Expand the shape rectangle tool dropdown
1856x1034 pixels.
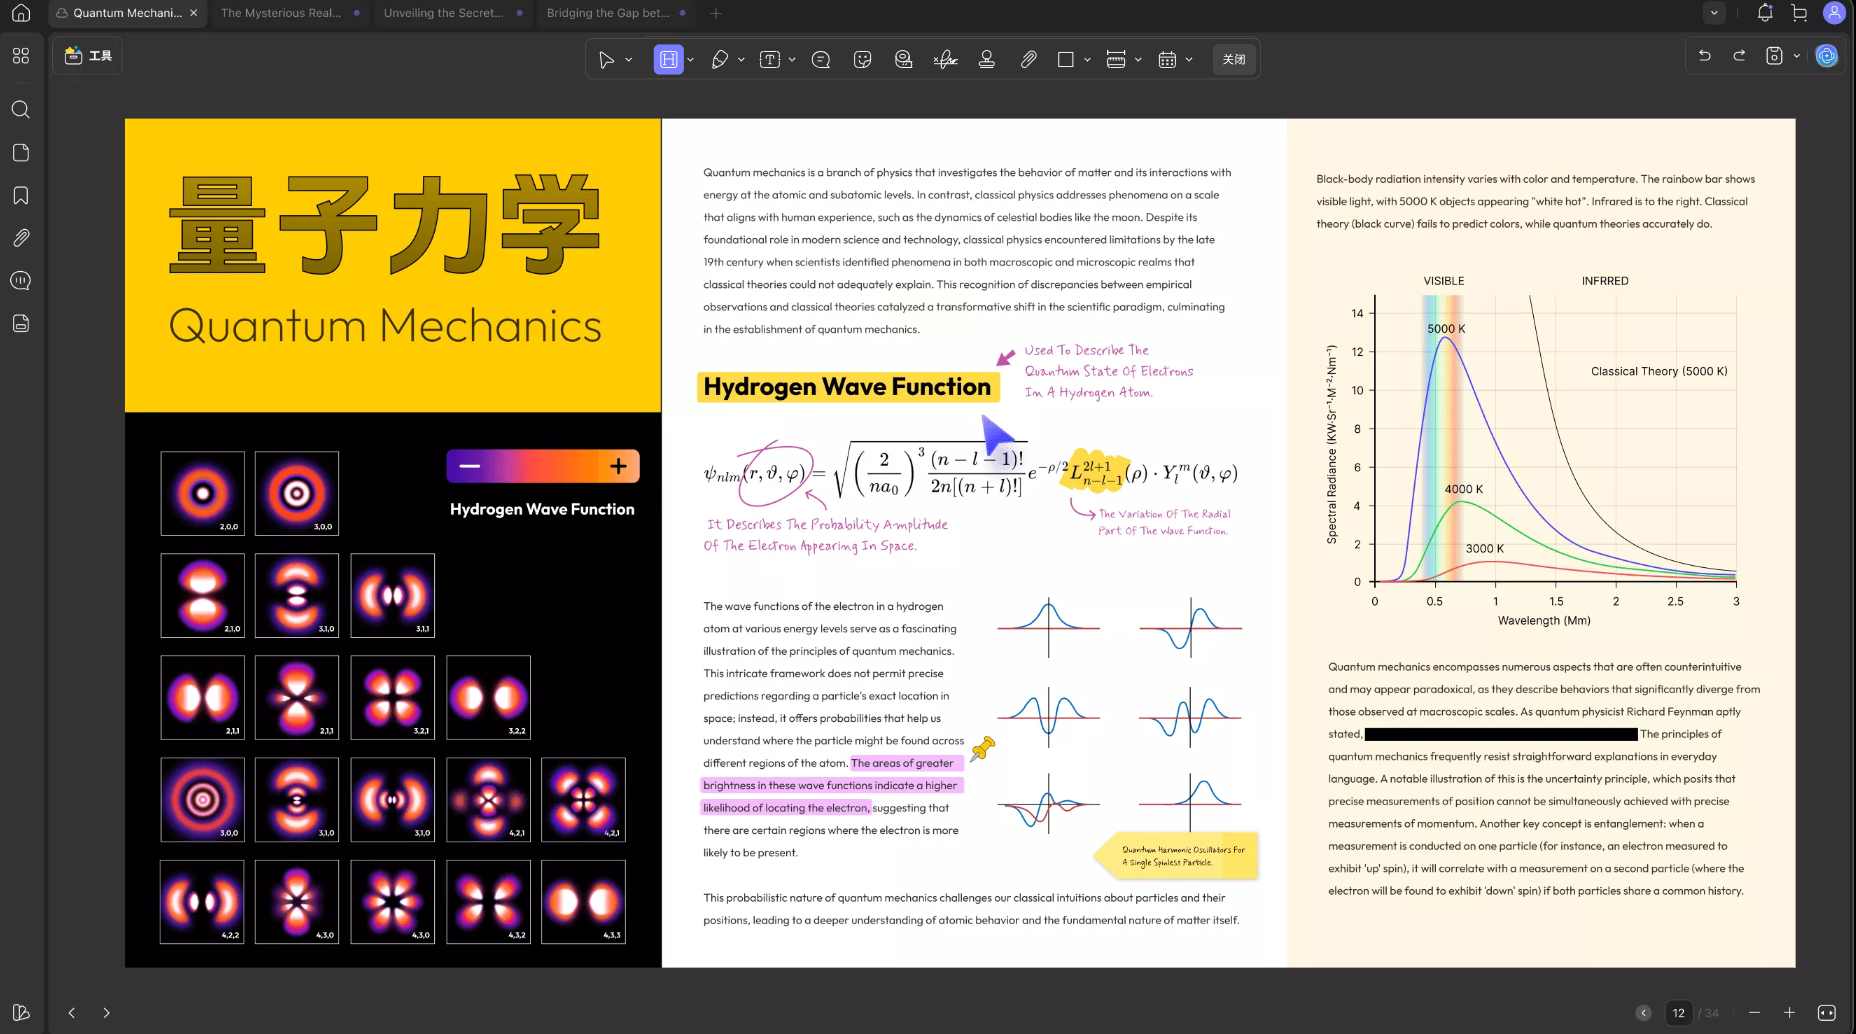click(x=1087, y=60)
